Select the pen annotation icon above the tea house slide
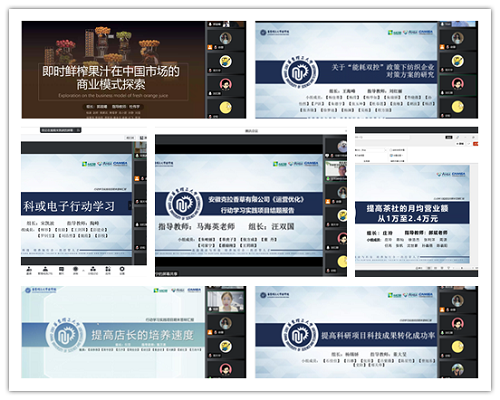Viewport: 500px width, 400px height. coord(457,137)
